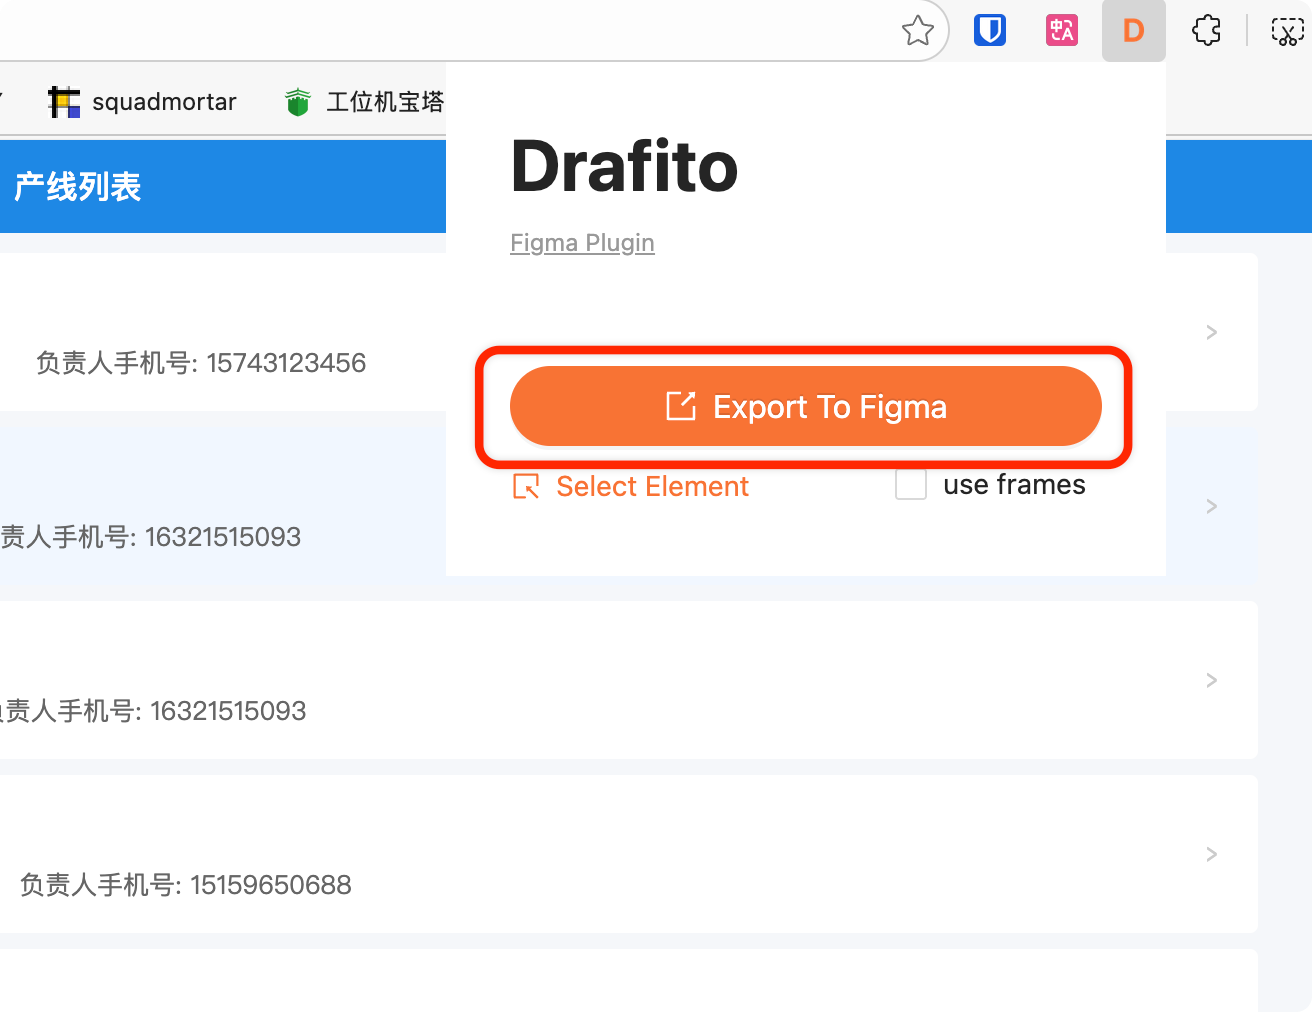Screen dimensions: 1312x1012
Task: Click the Select Element picker icon
Action: click(x=526, y=486)
